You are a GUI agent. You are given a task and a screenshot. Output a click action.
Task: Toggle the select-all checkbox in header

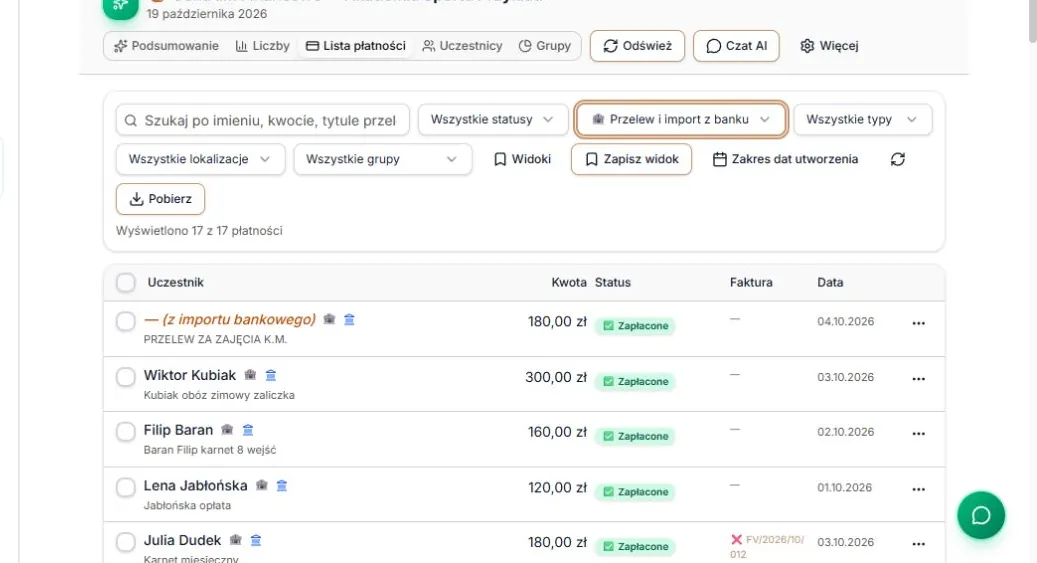pyautogui.click(x=126, y=282)
